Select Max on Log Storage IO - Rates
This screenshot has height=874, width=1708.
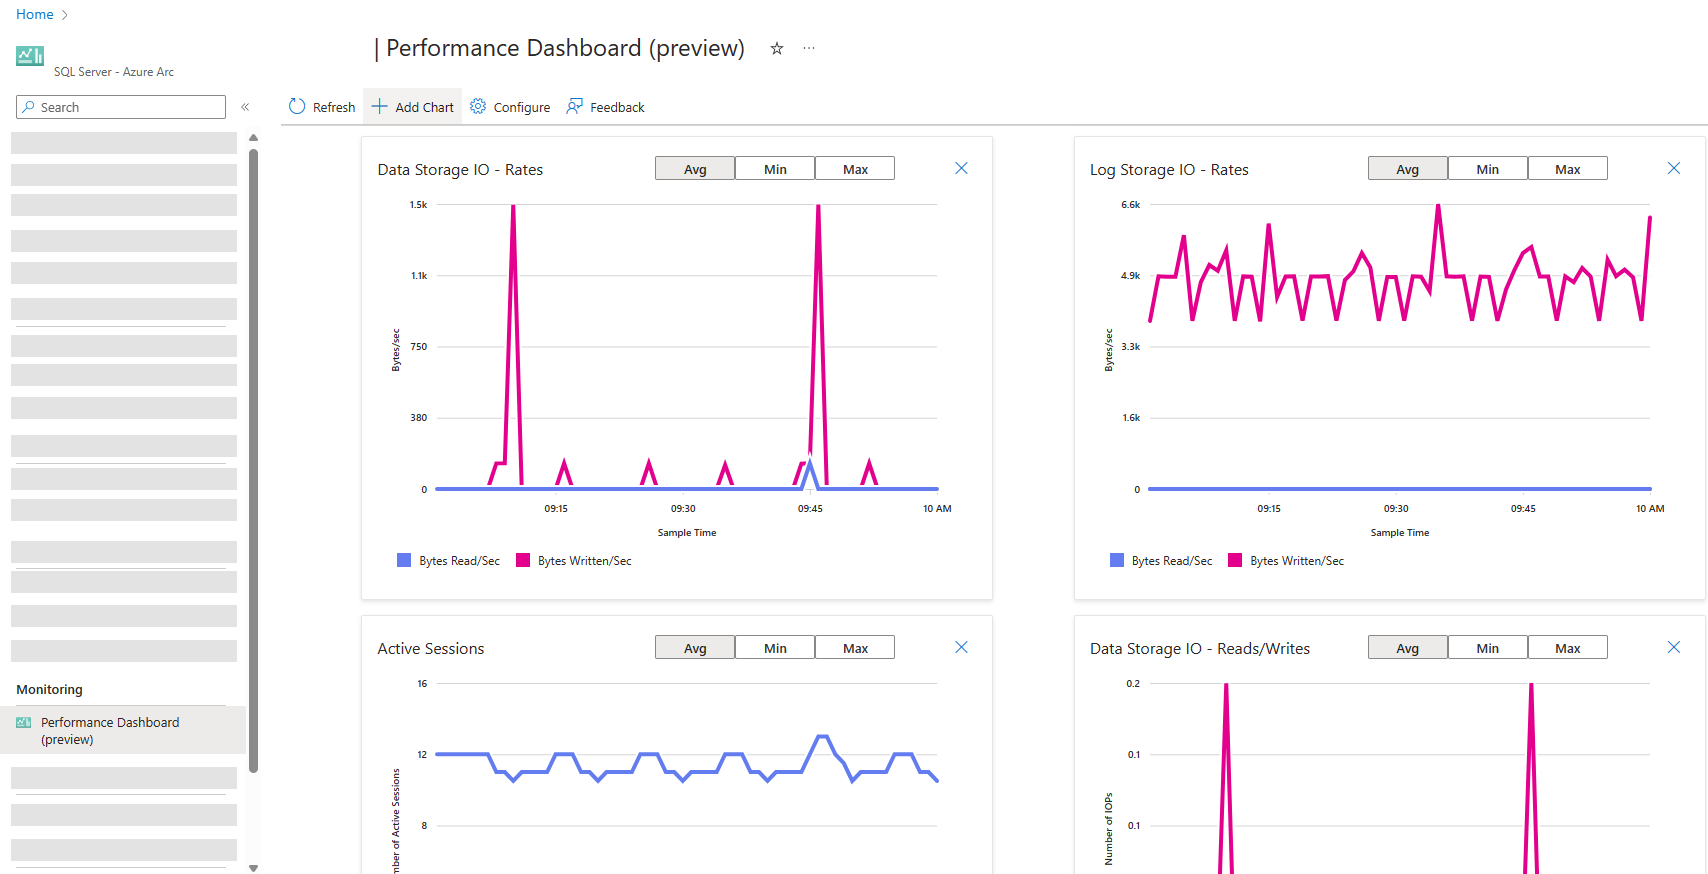click(1567, 169)
